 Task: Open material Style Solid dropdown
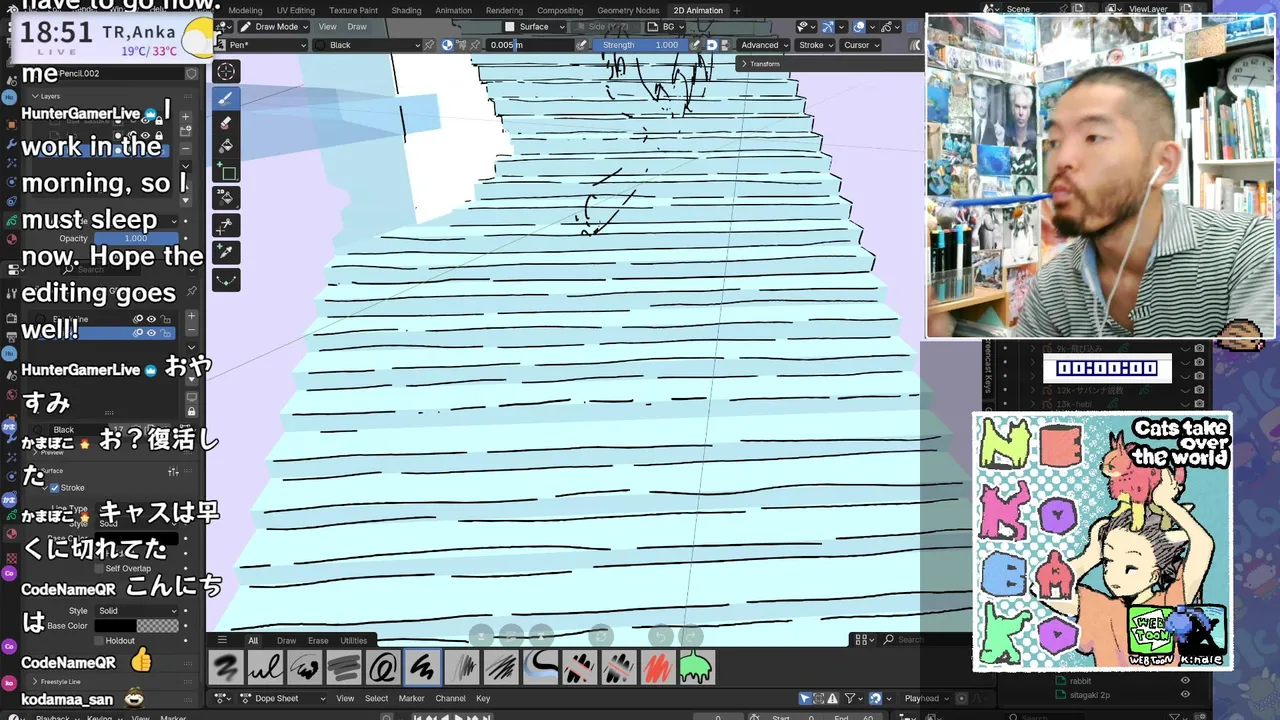pyautogui.click(x=137, y=611)
